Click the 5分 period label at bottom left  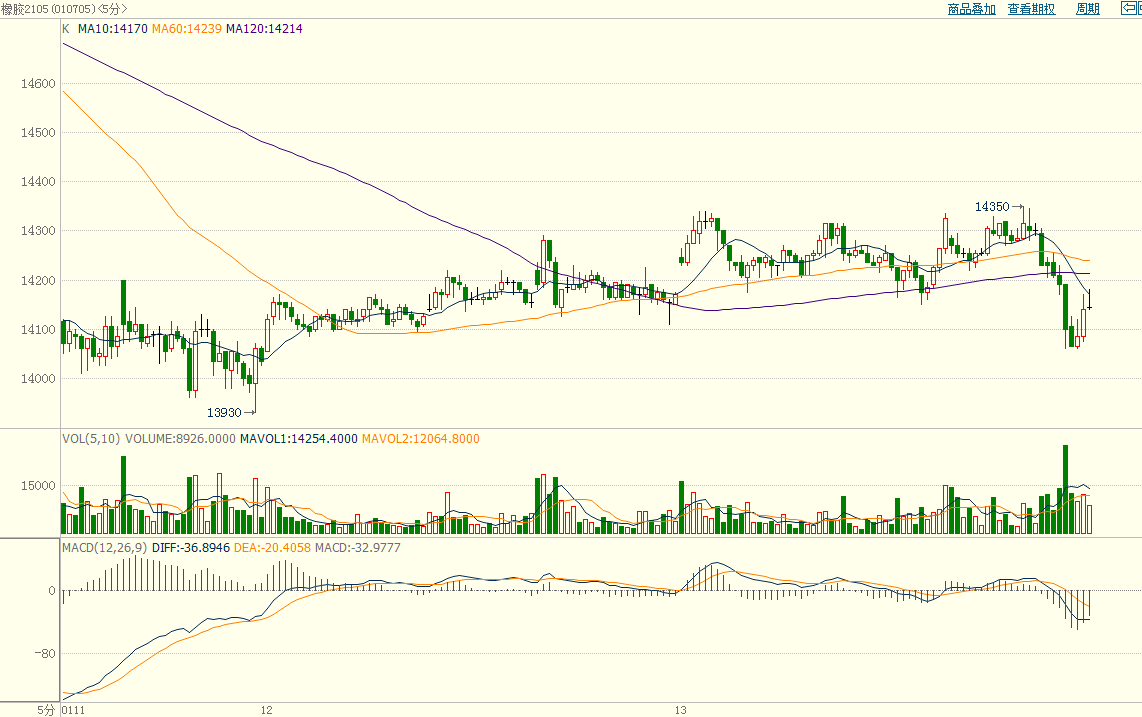pos(46,710)
